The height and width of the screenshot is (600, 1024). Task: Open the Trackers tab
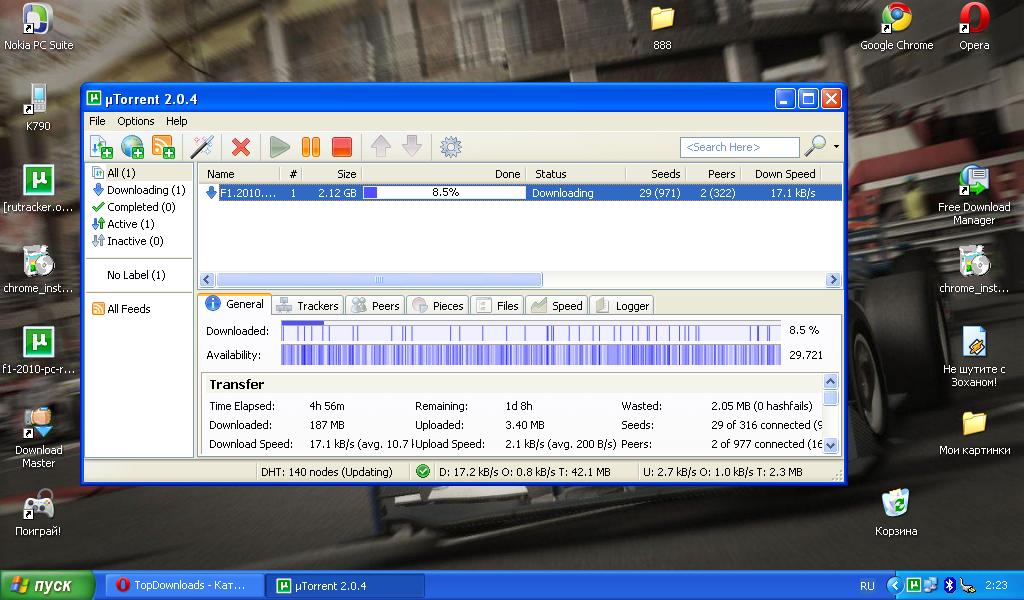[308, 305]
